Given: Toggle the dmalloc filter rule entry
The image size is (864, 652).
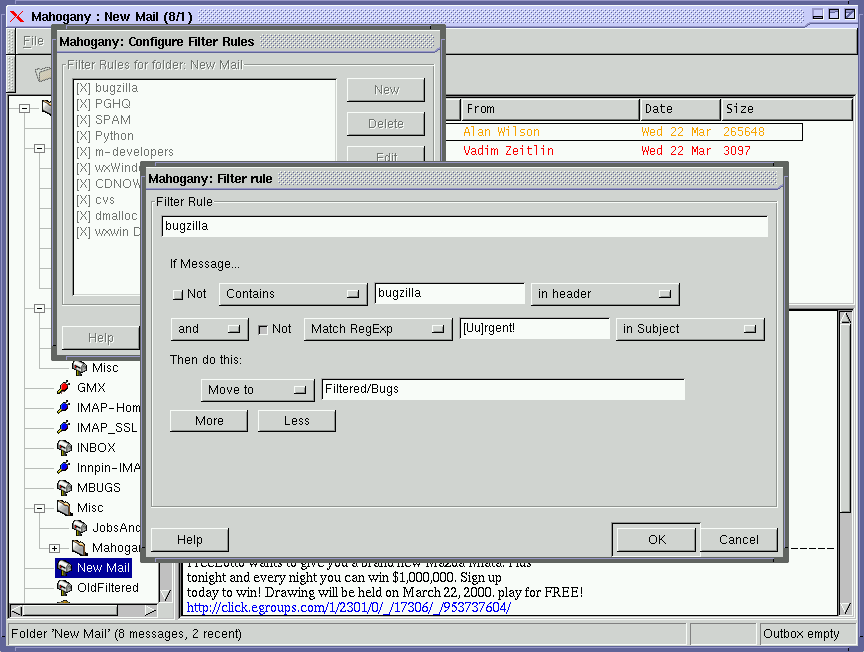Looking at the screenshot, I should pyautogui.click(x=107, y=215).
